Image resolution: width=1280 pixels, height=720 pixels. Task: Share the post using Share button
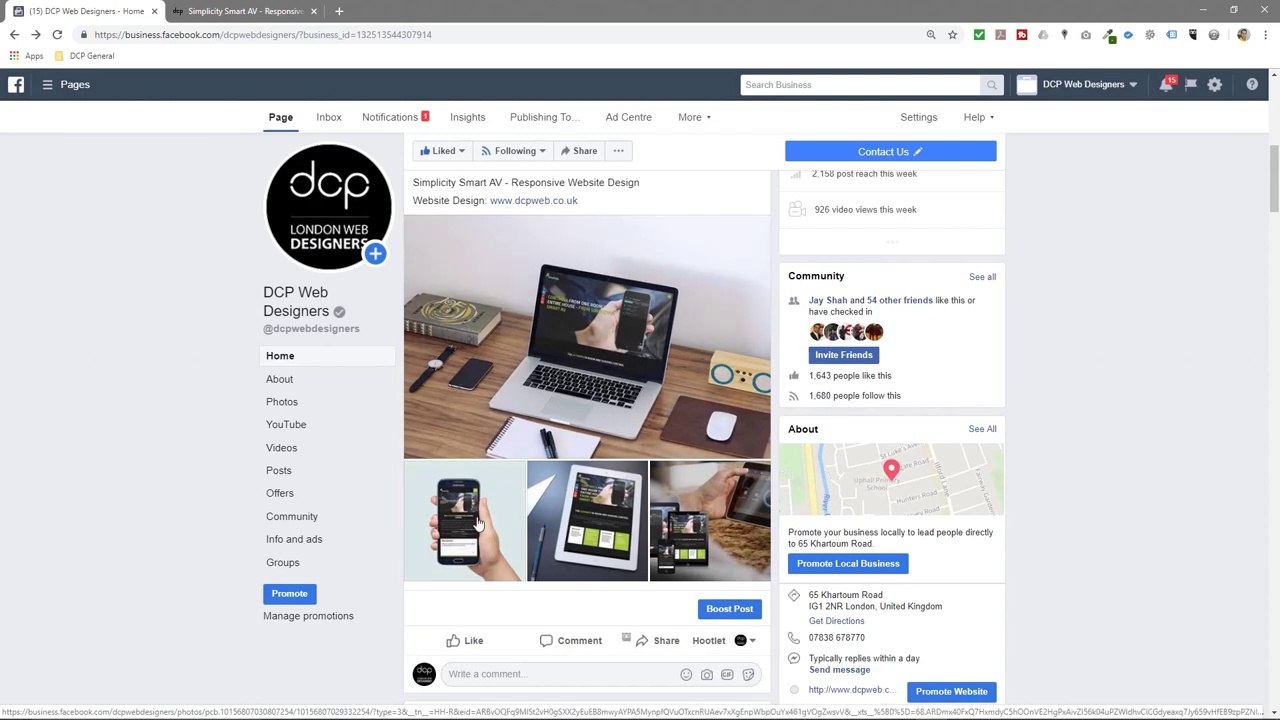coord(657,641)
